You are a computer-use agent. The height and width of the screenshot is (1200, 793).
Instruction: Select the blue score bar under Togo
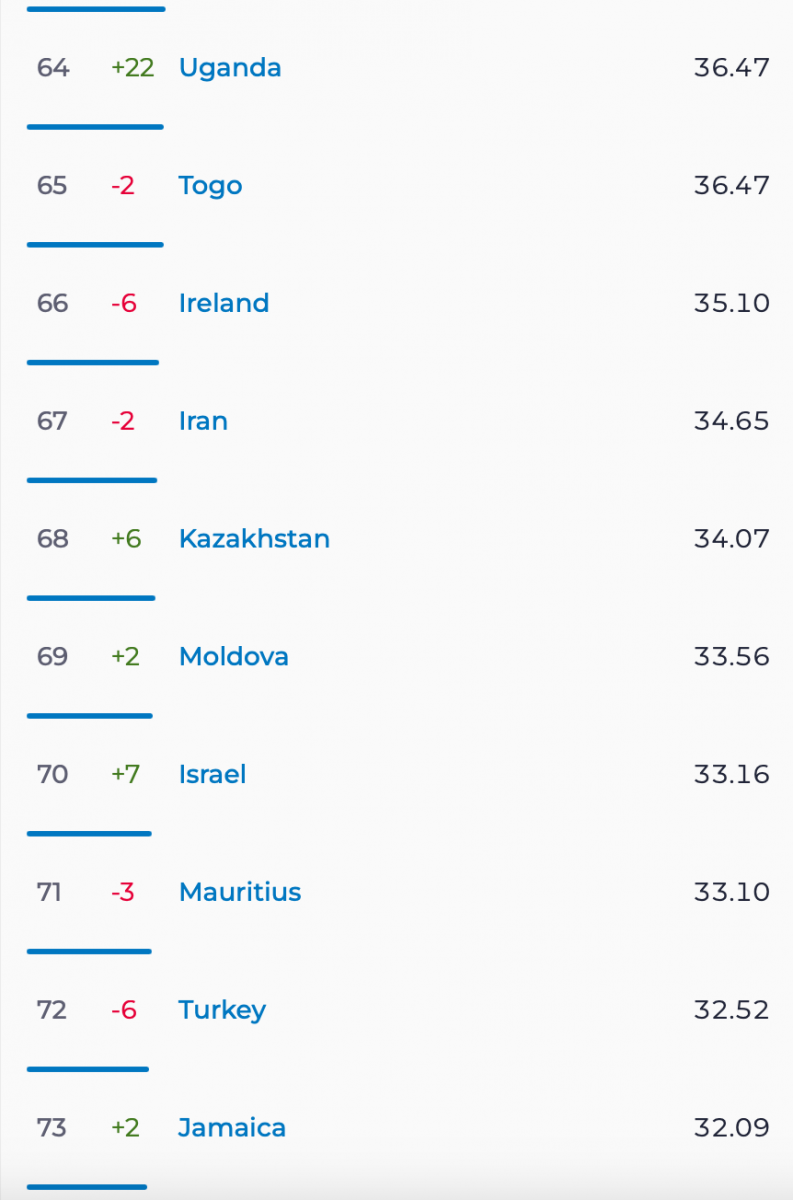click(x=95, y=245)
